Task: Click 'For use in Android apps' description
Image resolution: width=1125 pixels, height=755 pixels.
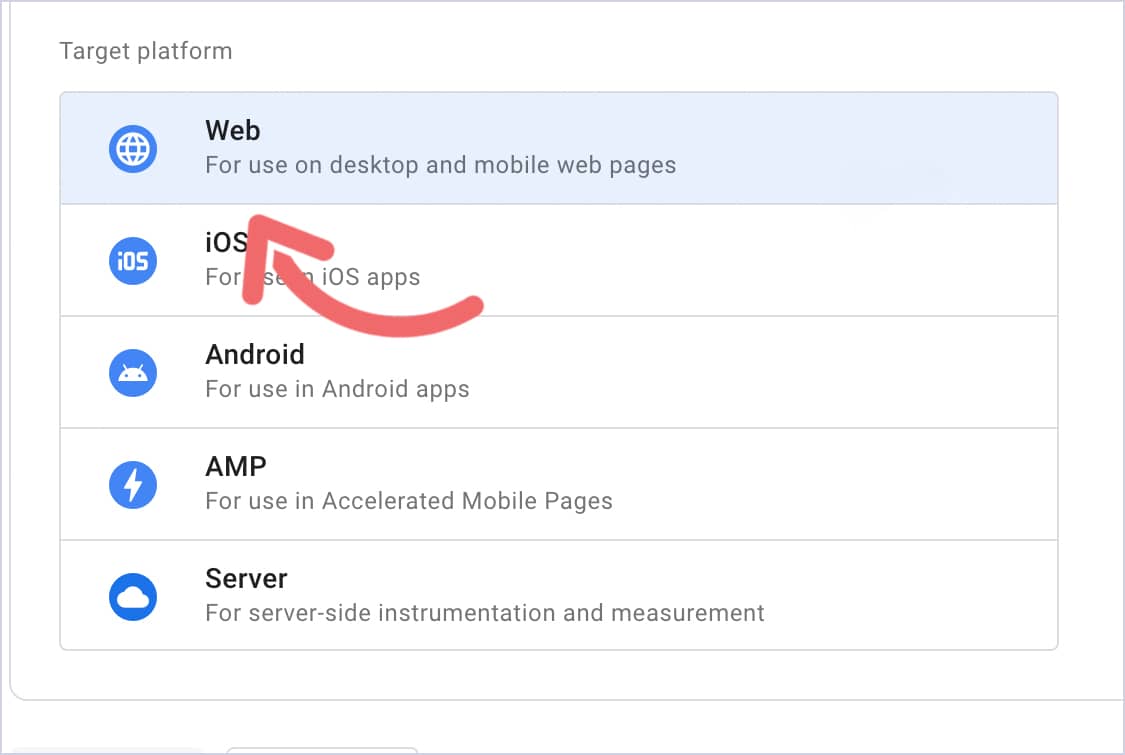Action: pos(337,389)
